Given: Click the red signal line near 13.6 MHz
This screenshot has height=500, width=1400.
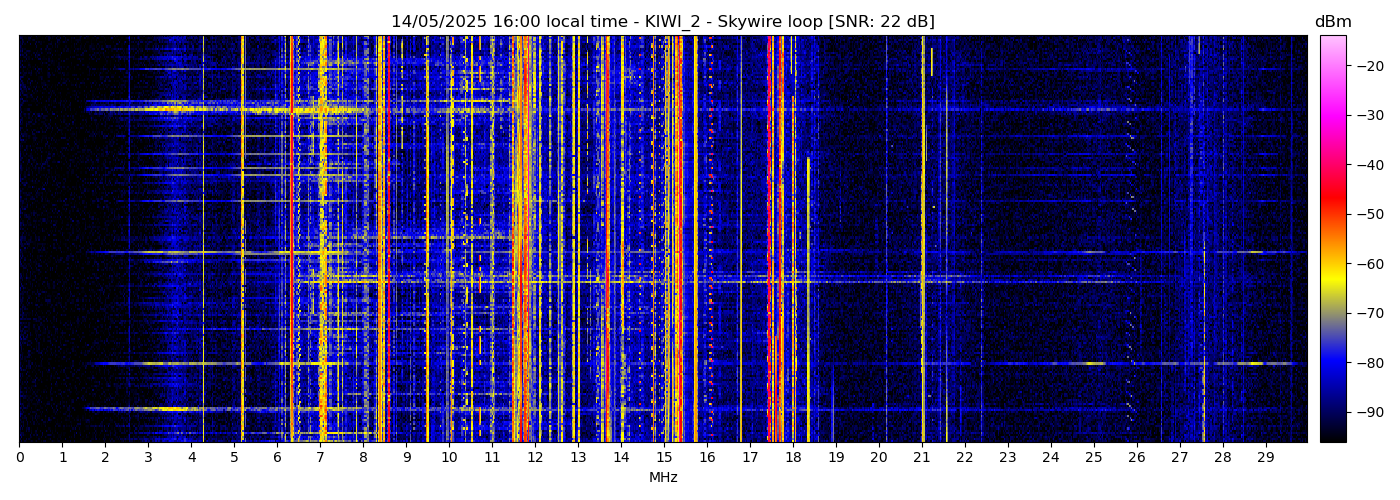Looking at the screenshot, I should 606,240.
